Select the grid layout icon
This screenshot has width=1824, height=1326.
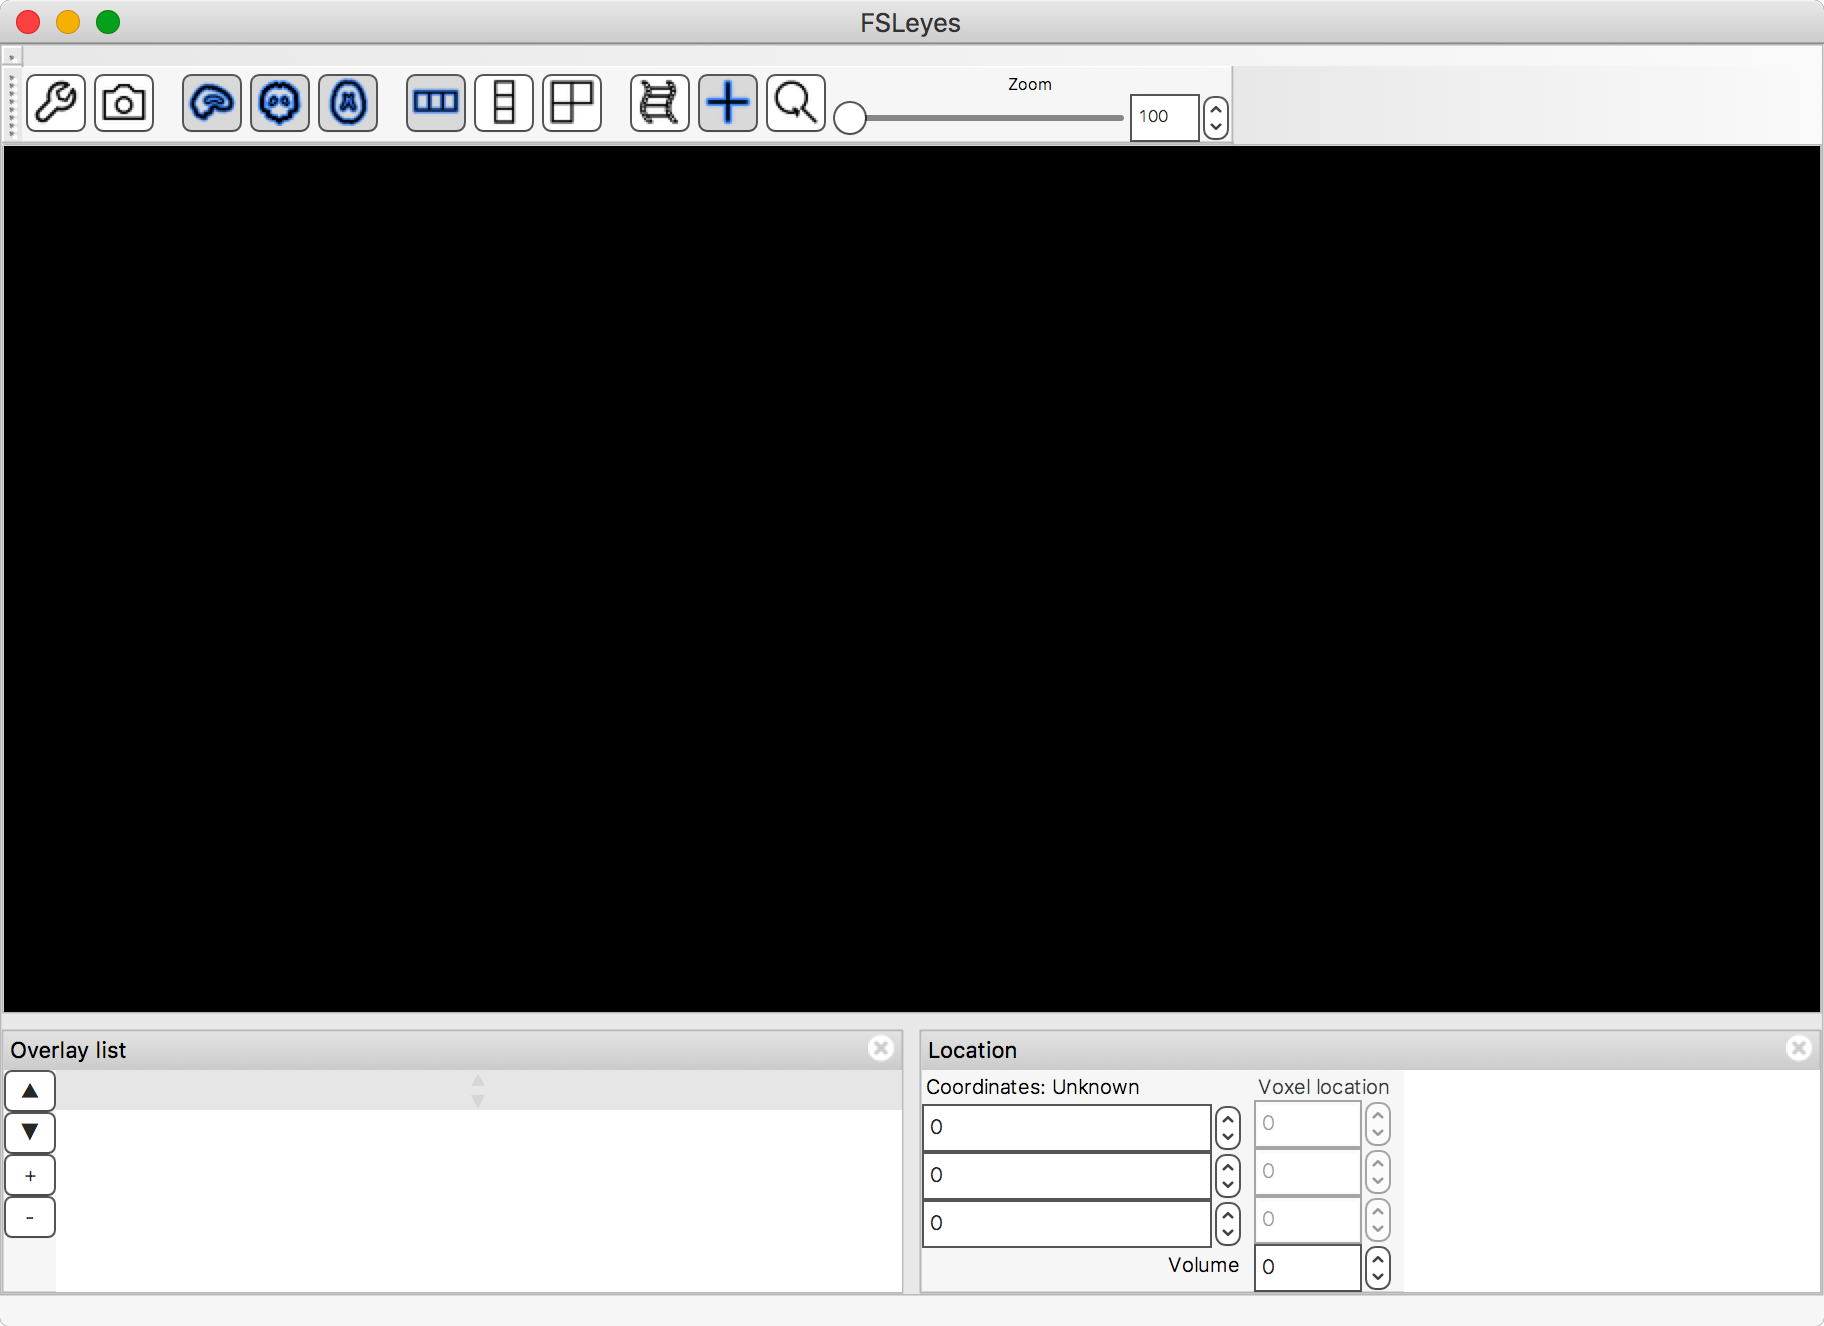[x=571, y=103]
